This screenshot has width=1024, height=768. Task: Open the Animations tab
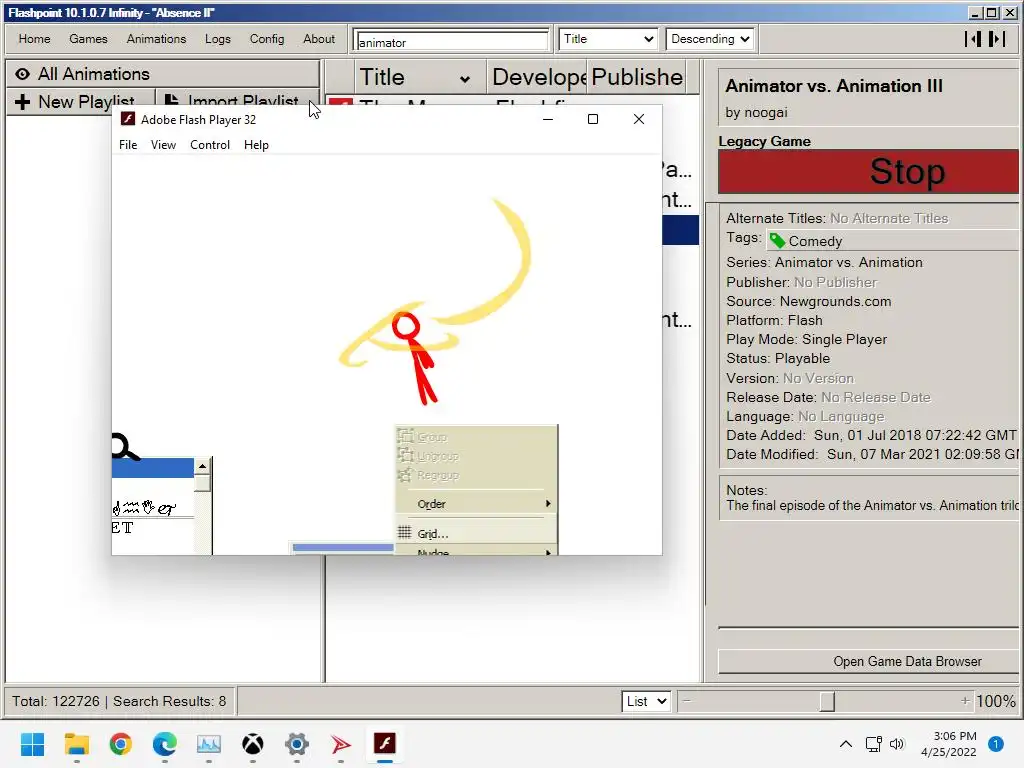156,39
